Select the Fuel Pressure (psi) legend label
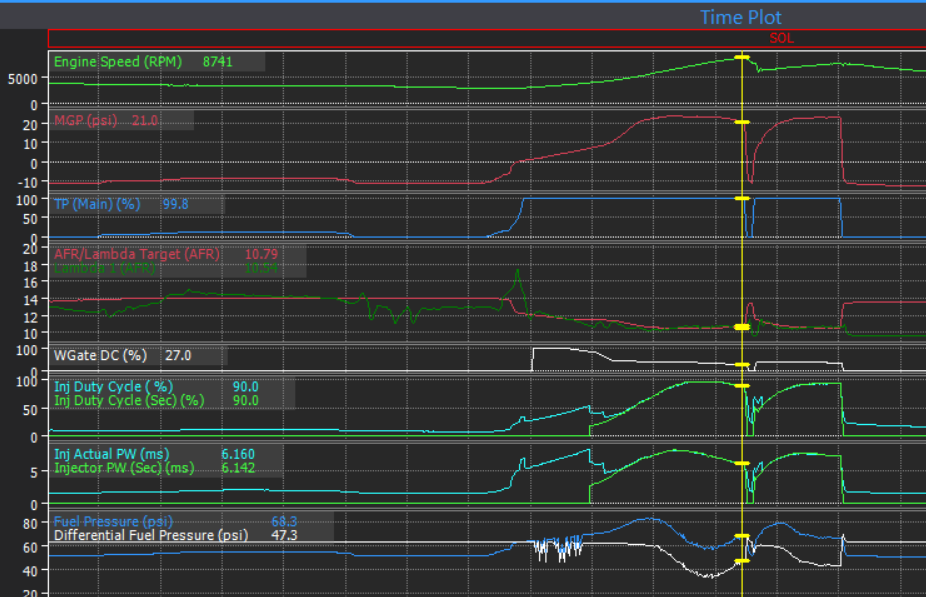 click(113, 521)
